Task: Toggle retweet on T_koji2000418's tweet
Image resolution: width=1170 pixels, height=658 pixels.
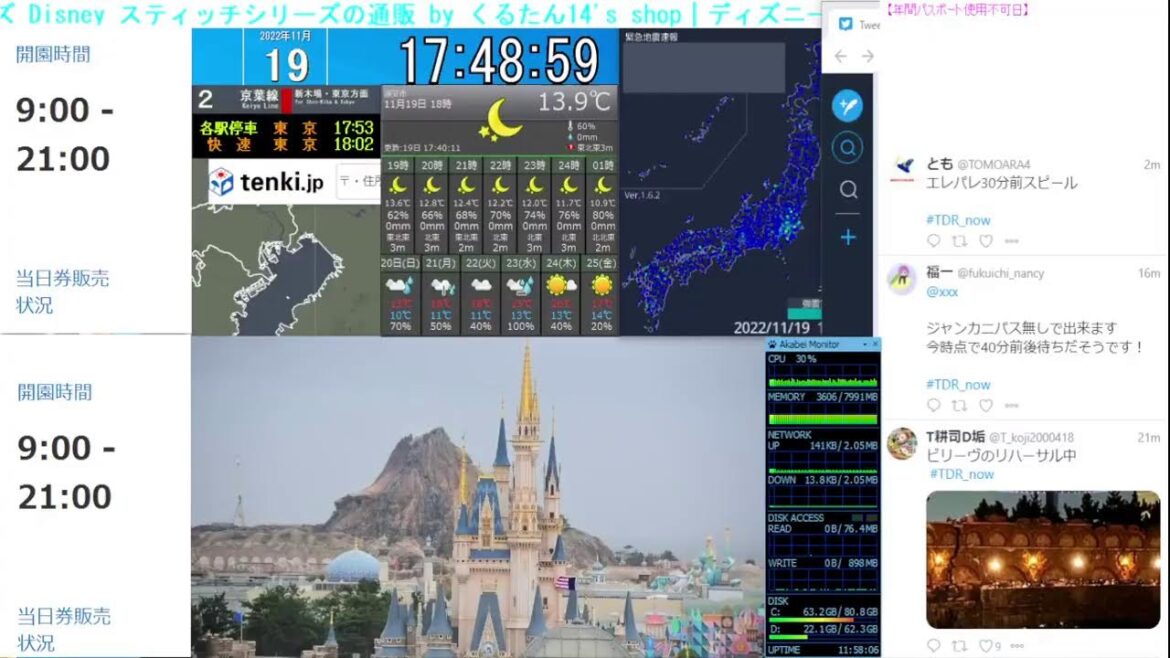Action: coord(961,646)
